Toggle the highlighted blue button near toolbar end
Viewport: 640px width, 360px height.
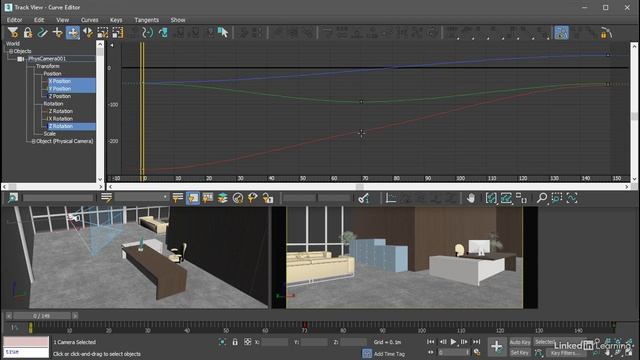click(x=561, y=33)
